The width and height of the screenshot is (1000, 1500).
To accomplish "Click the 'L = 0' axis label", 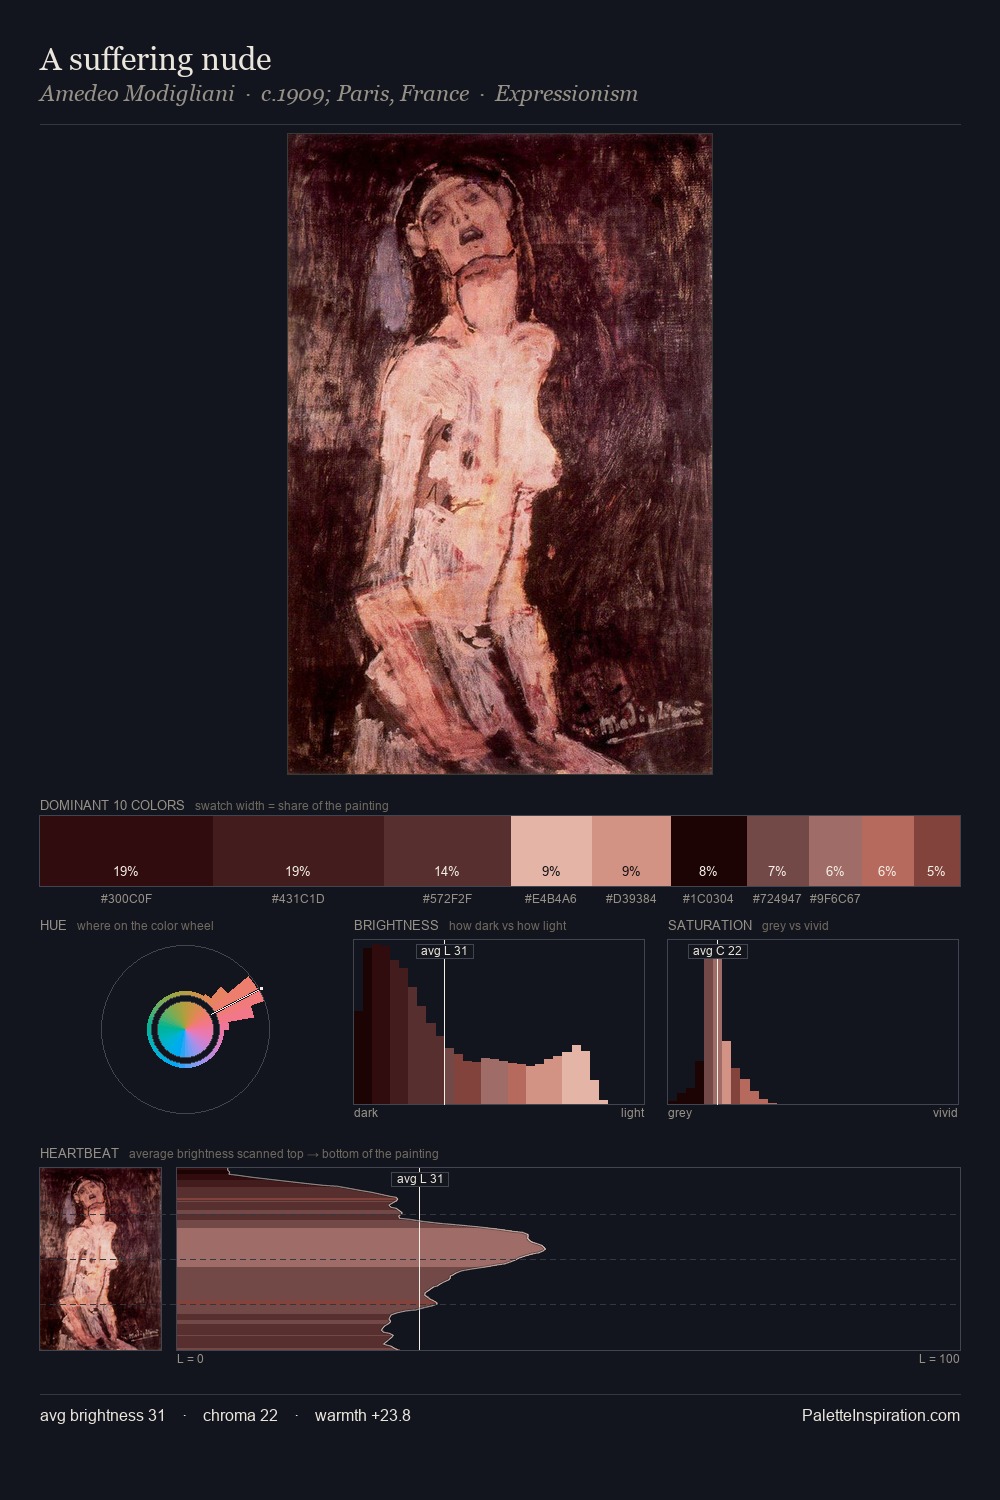I will pos(190,1359).
